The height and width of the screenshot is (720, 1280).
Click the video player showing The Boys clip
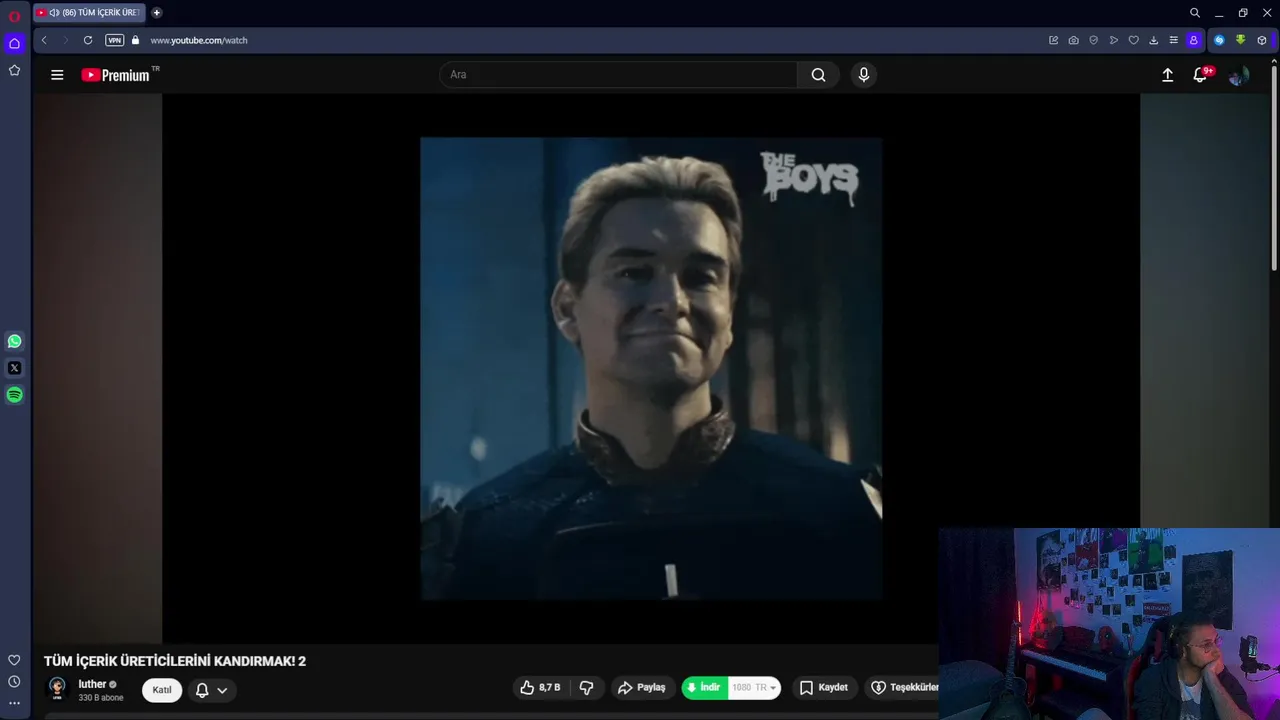[x=651, y=368]
